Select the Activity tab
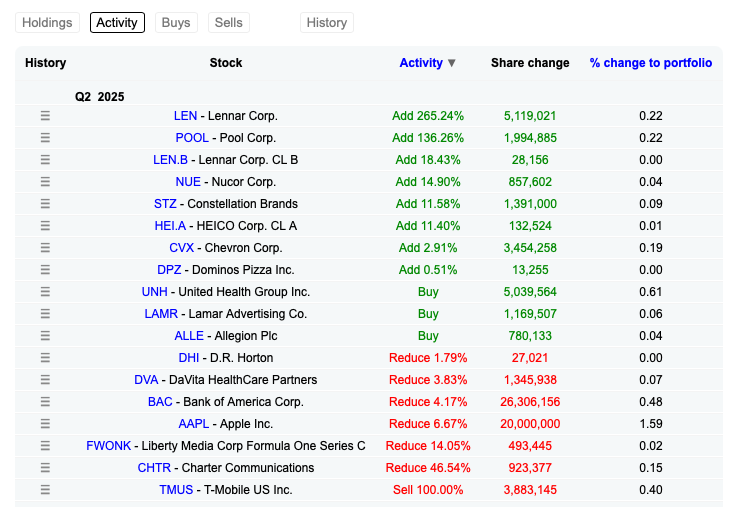The height and width of the screenshot is (507, 737). pos(117,23)
